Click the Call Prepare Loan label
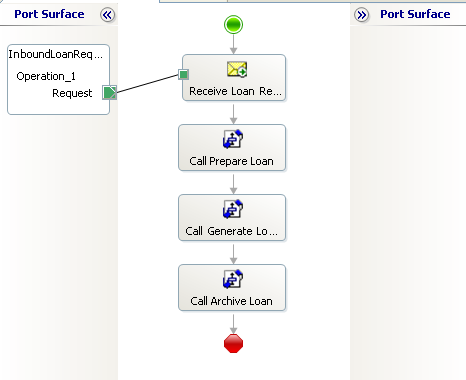Viewport: 466px width, 380px height. pos(231,161)
